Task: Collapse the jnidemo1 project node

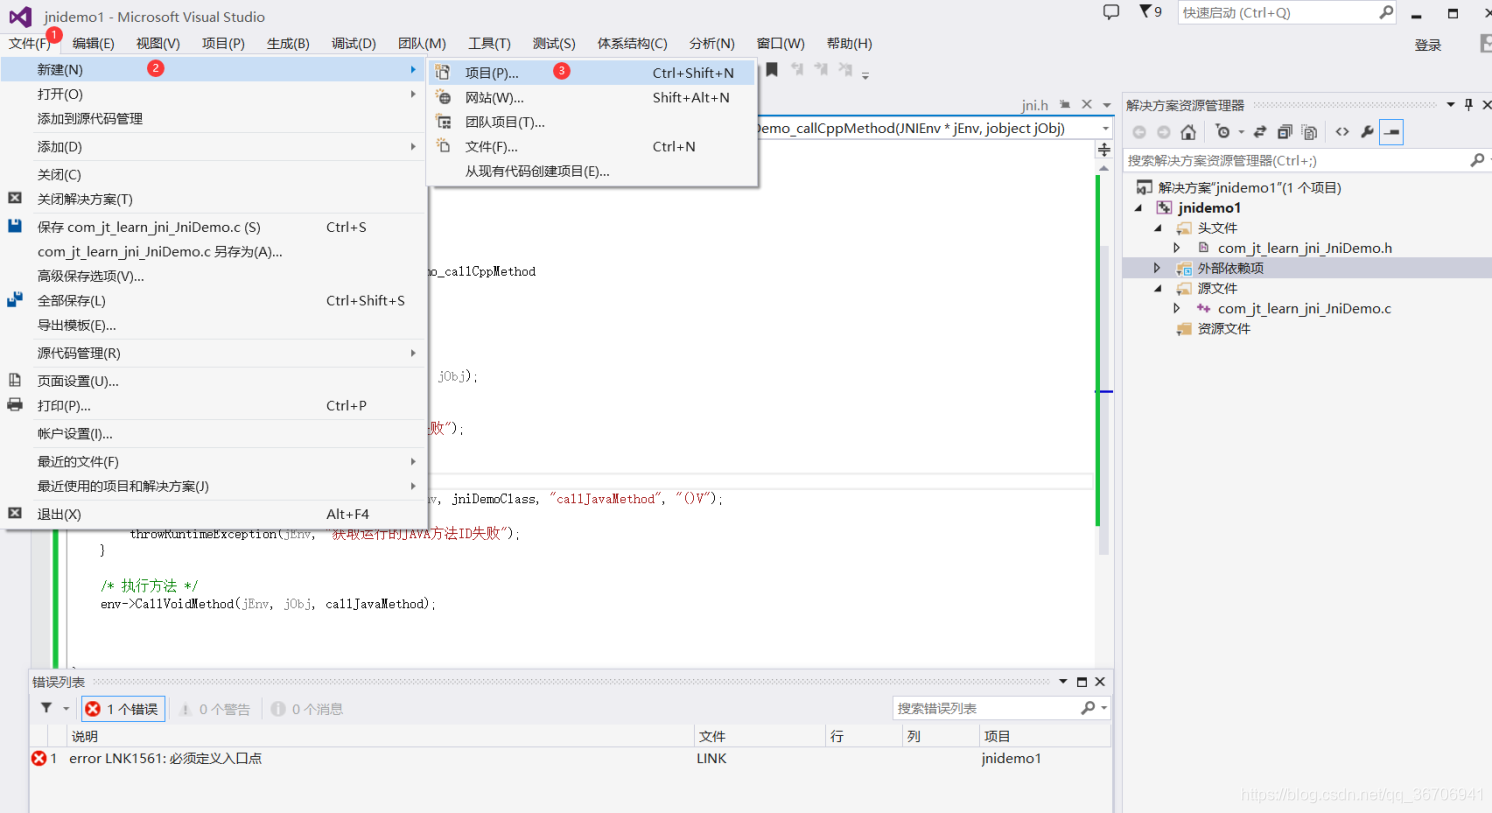Action: point(1139,208)
